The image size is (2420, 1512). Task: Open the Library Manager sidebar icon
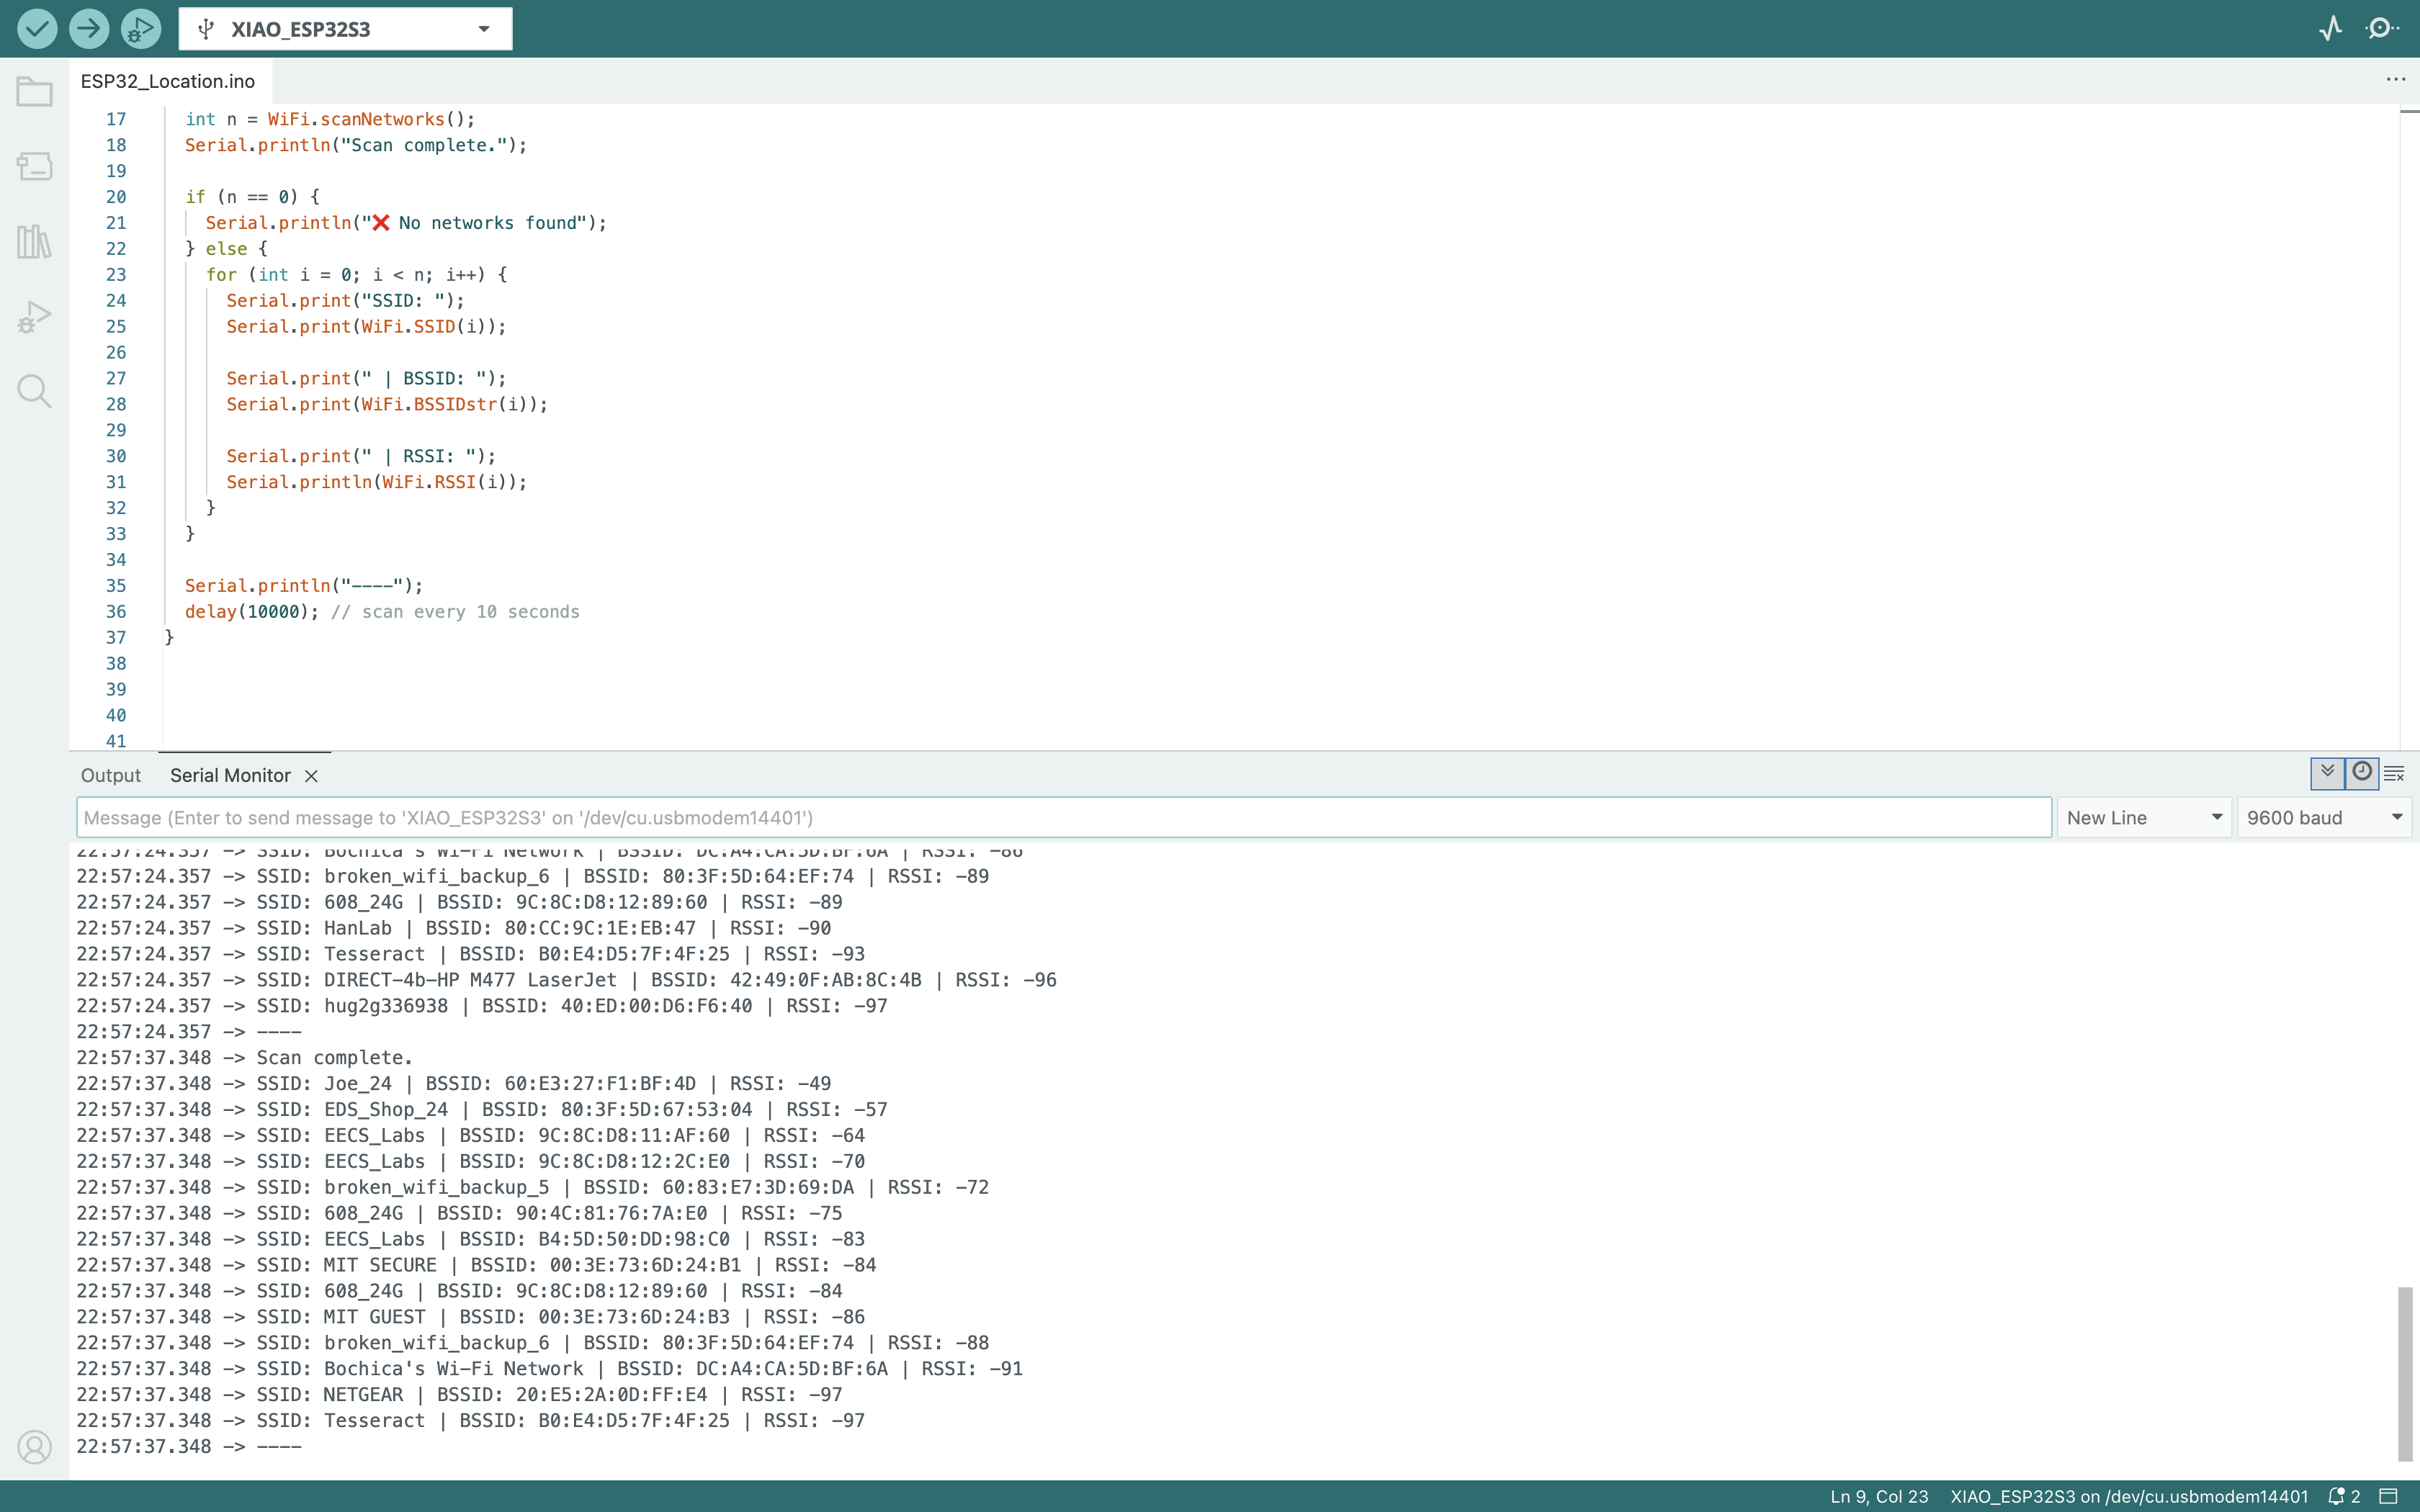pos(34,241)
